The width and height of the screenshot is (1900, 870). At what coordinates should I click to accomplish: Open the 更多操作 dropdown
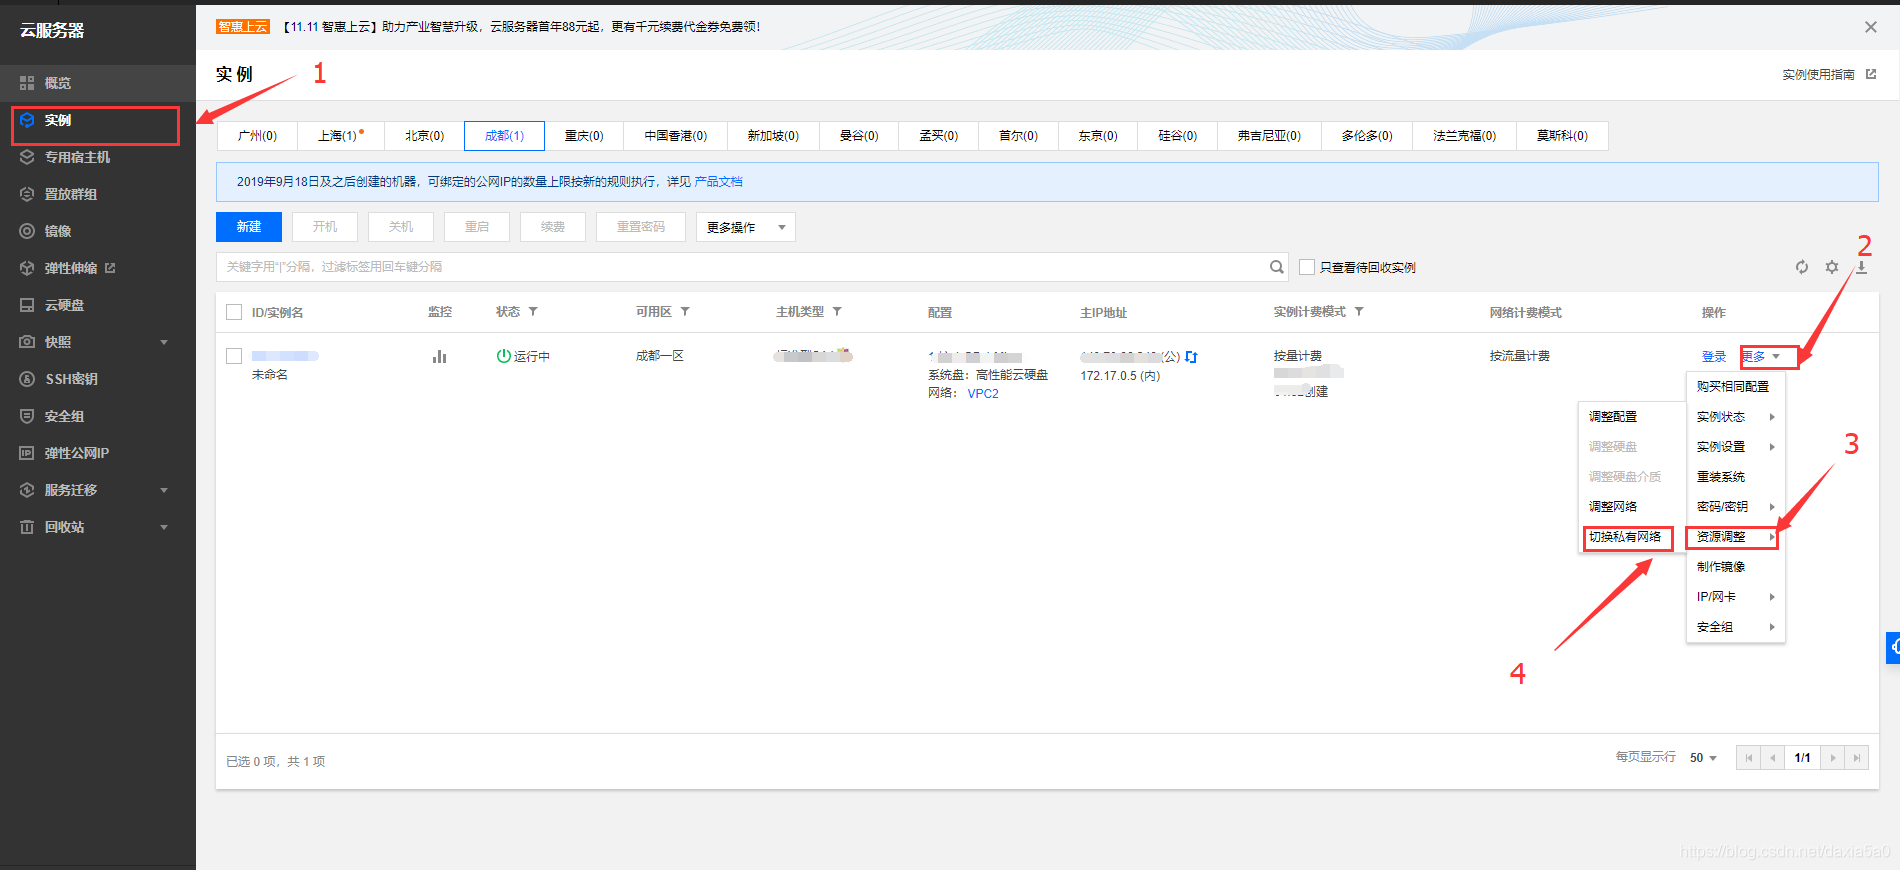[746, 227]
